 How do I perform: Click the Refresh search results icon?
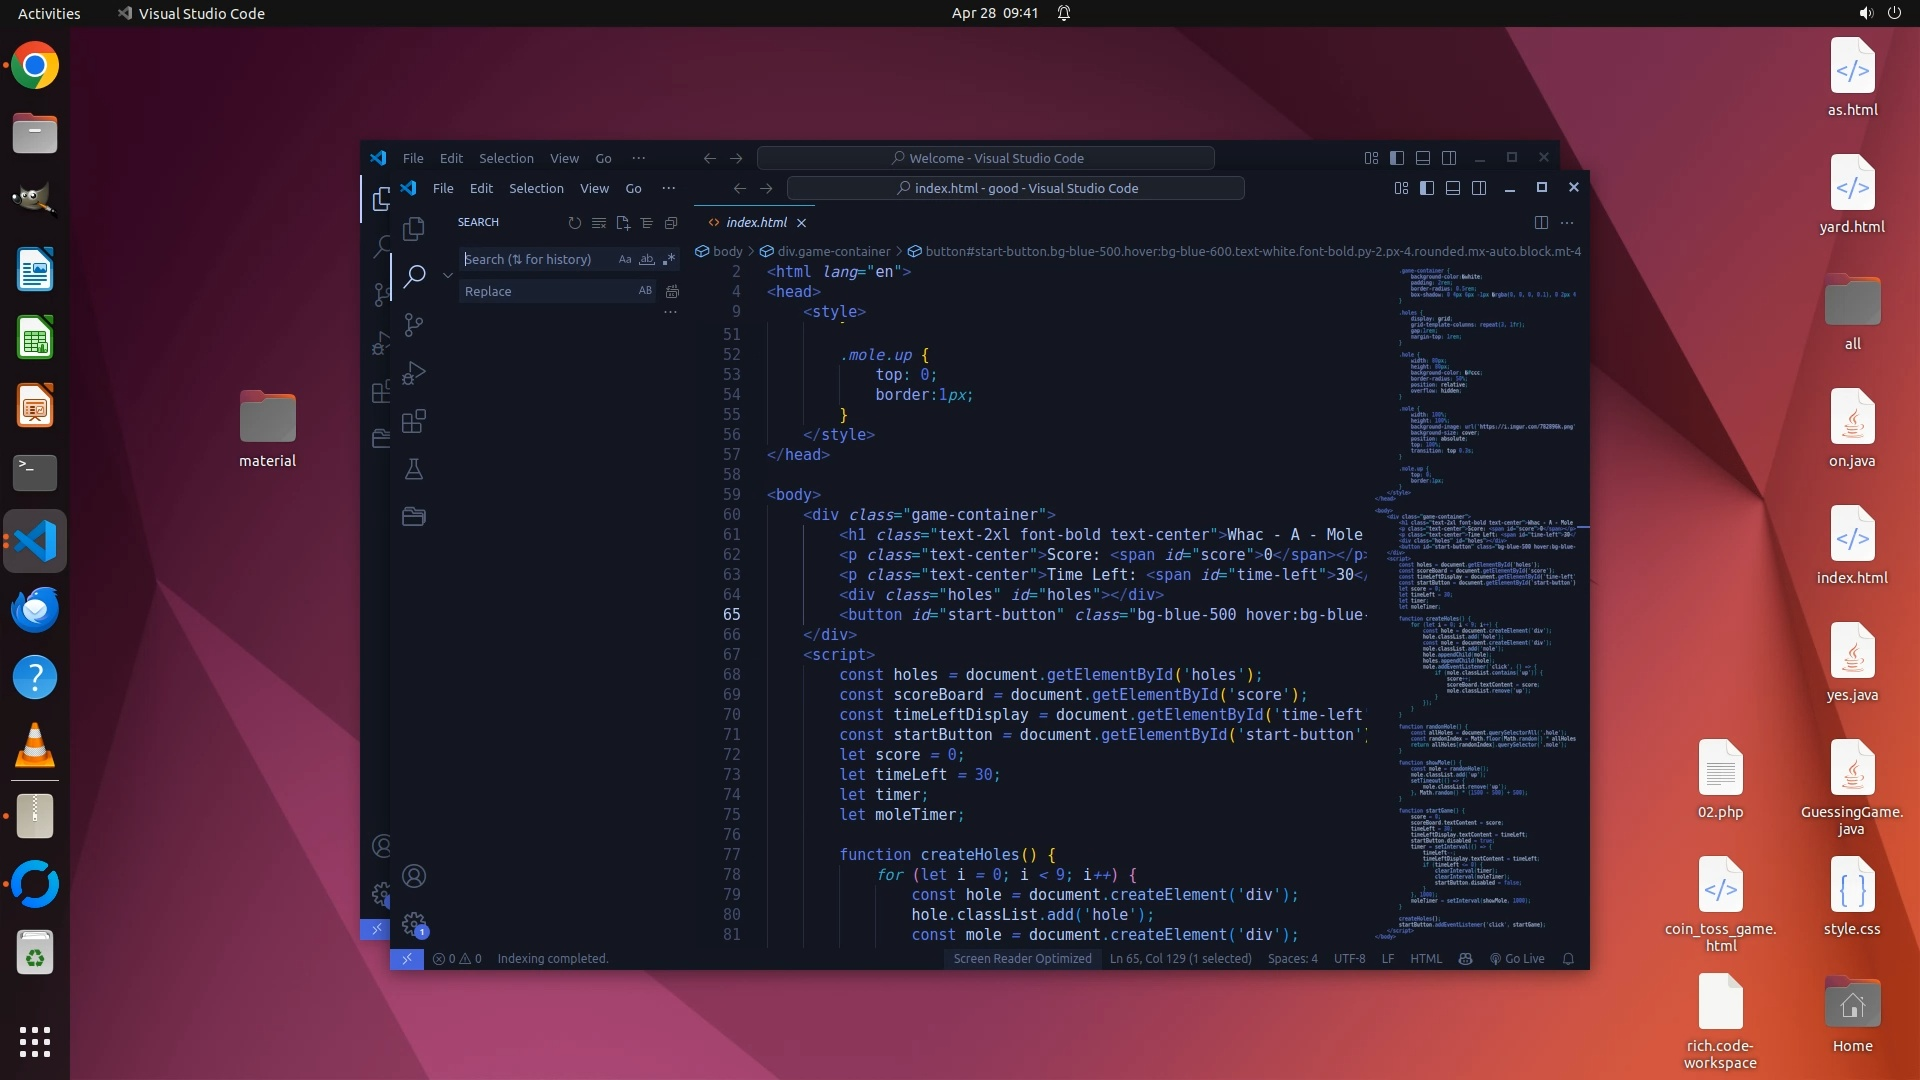point(574,223)
